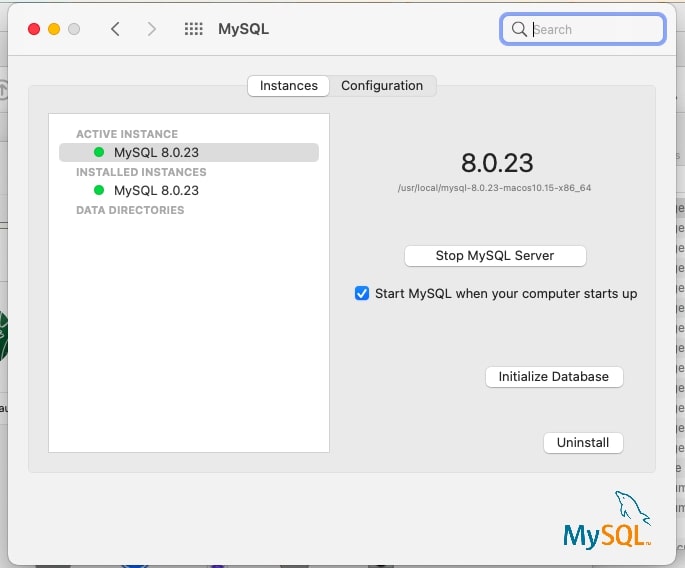Minimize the MySQL window with the yellow button
This screenshot has height=568, width=685.
coord(54,29)
